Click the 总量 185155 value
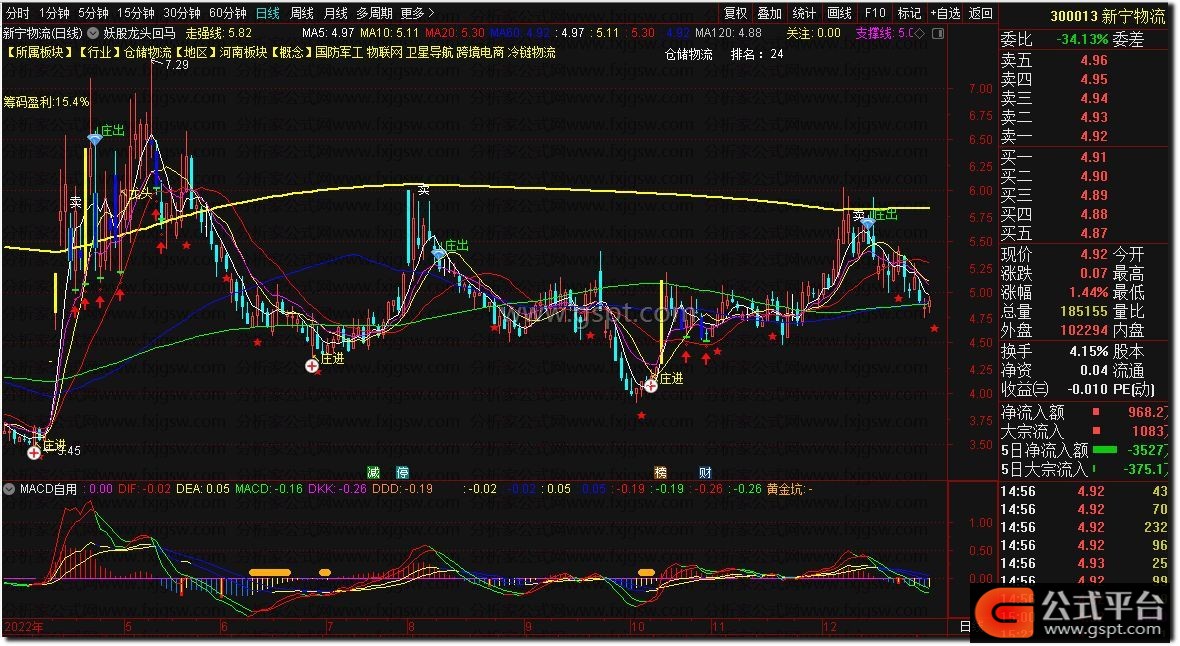Screen dimensions: 1180x646 [1084, 311]
